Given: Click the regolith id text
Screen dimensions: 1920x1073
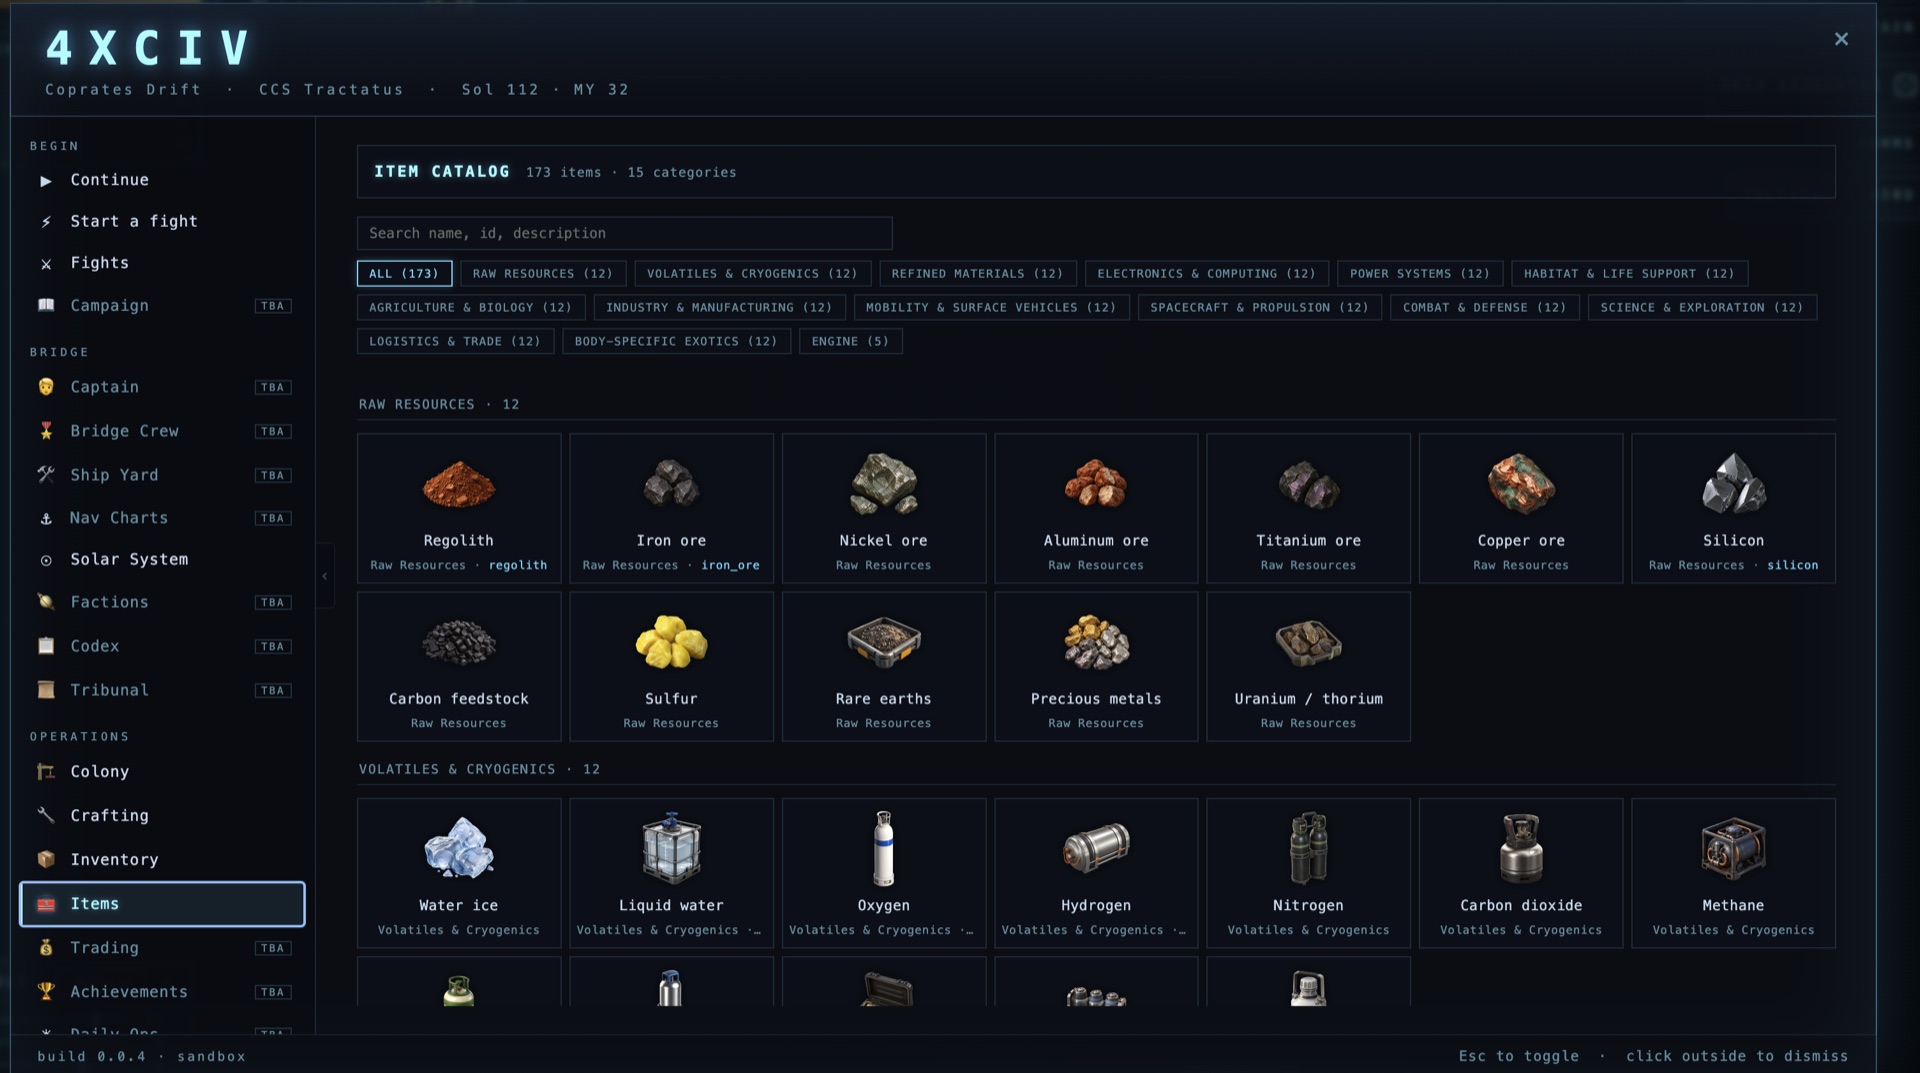Looking at the screenshot, I should coord(518,566).
